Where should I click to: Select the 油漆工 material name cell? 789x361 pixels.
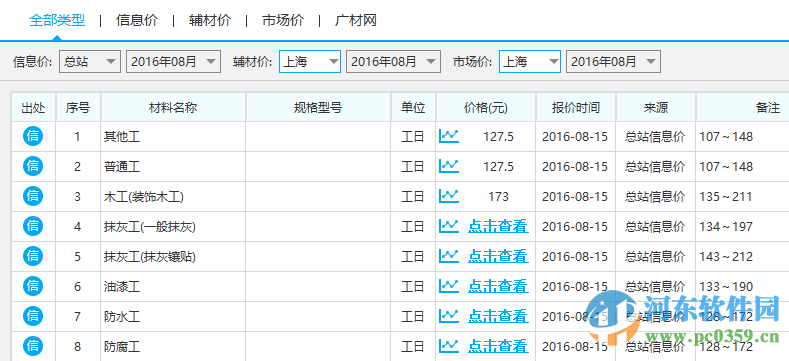(x=173, y=286)
